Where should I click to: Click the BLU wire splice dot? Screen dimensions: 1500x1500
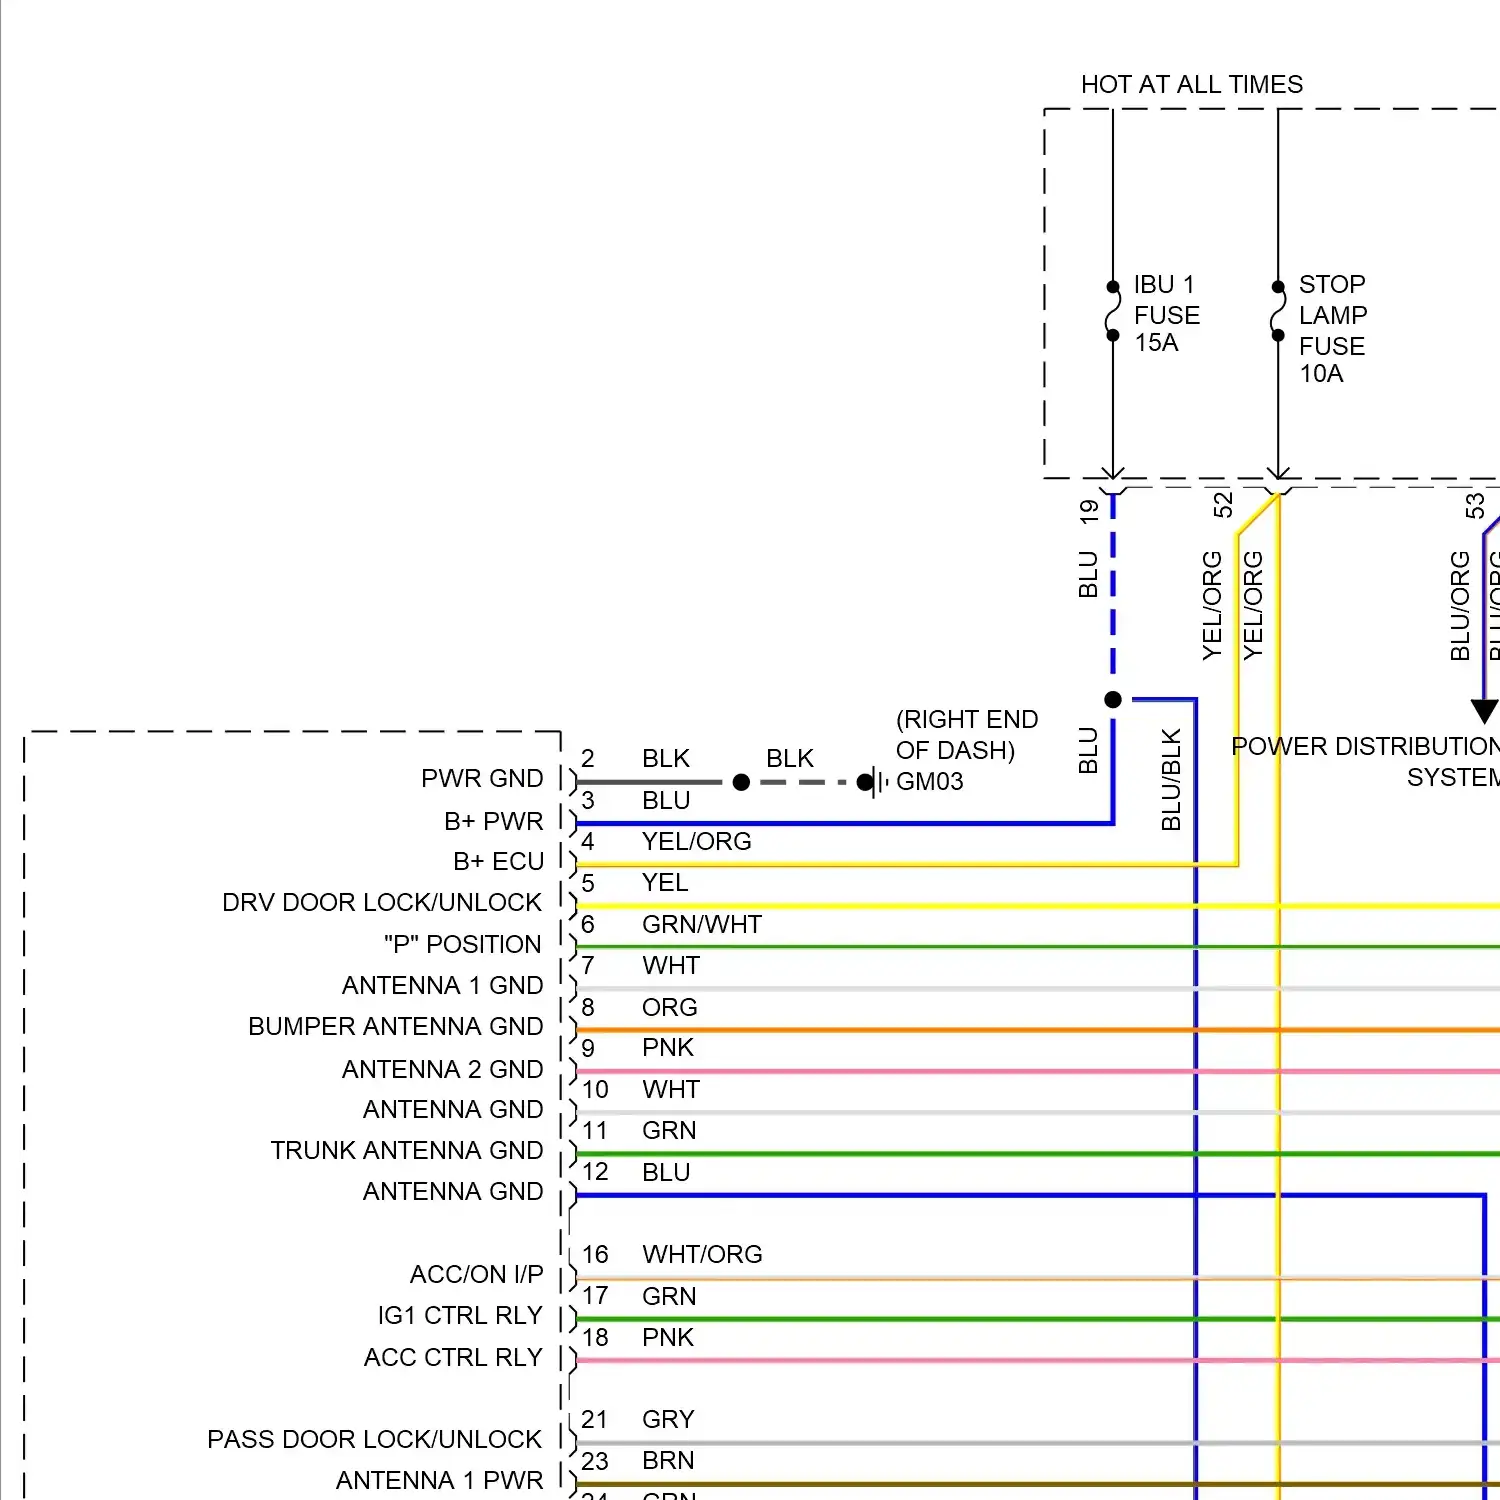tap(1113, 700)
